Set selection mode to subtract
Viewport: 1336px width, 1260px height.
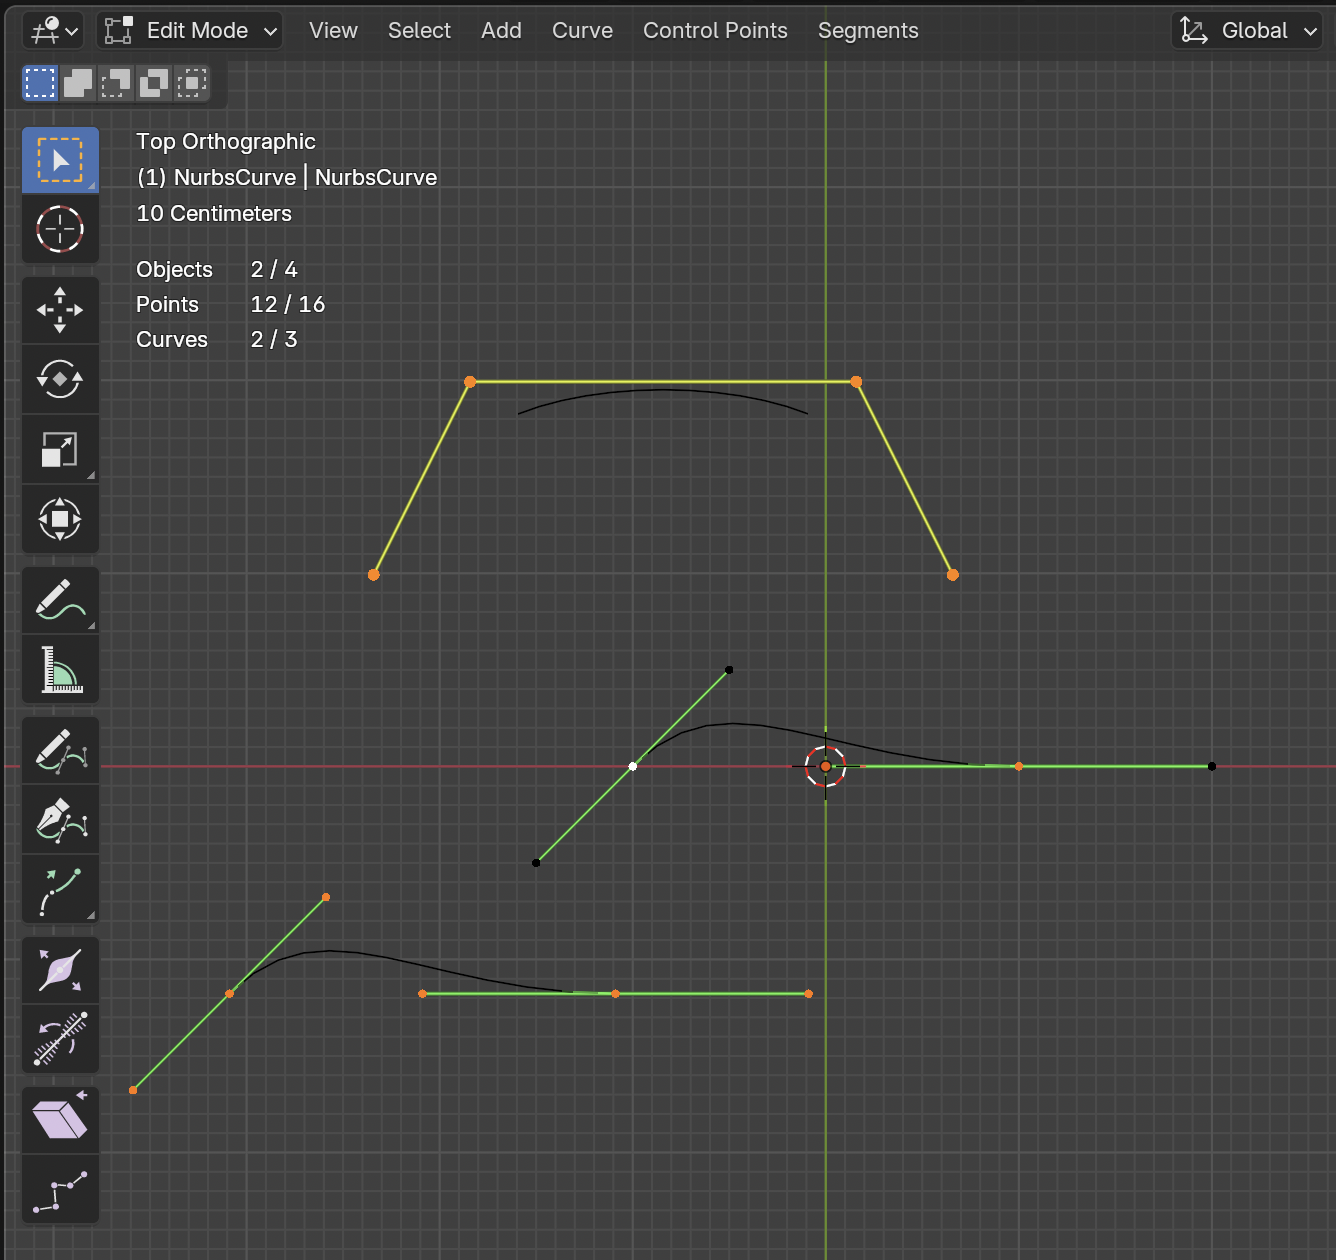tap(116, 83)
